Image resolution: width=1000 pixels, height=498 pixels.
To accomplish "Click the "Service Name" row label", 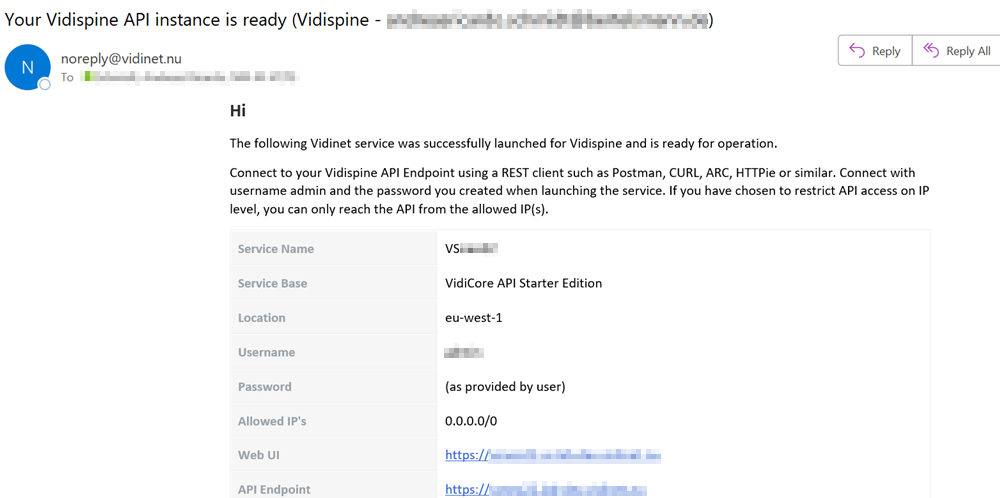I will 276,249.
